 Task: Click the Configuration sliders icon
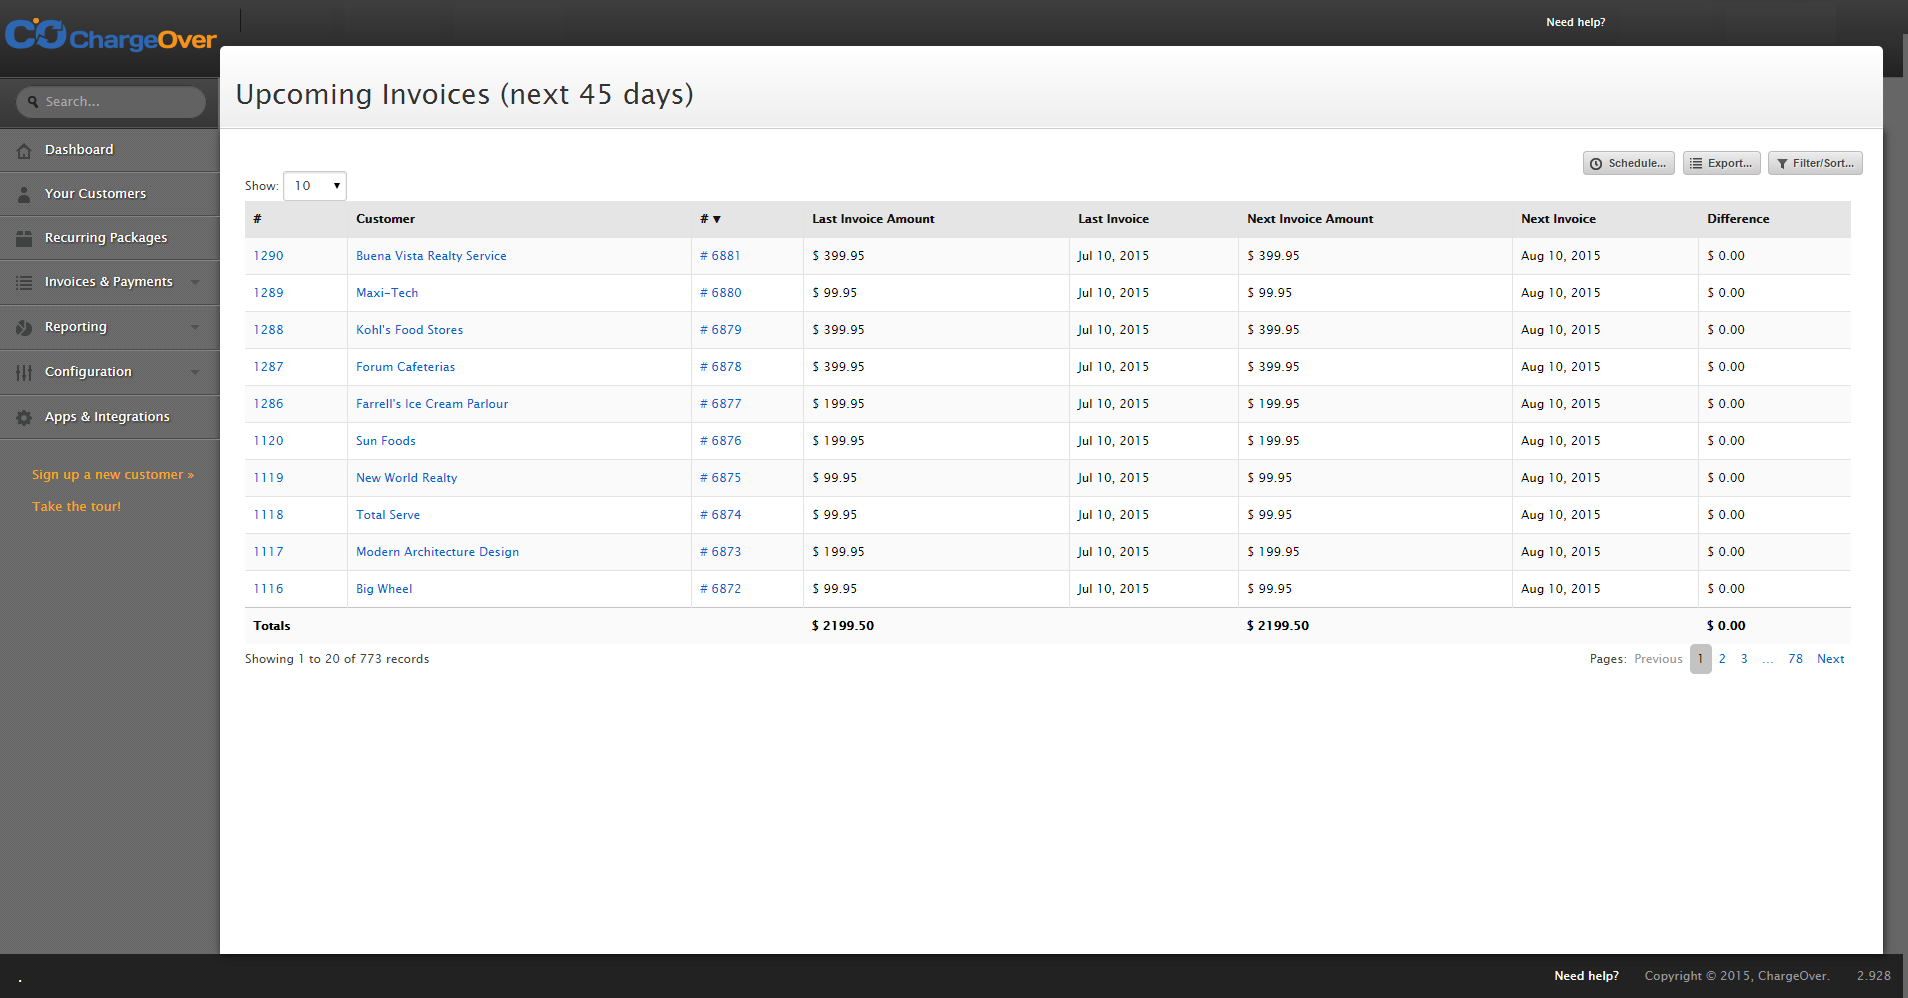[24, 373]
